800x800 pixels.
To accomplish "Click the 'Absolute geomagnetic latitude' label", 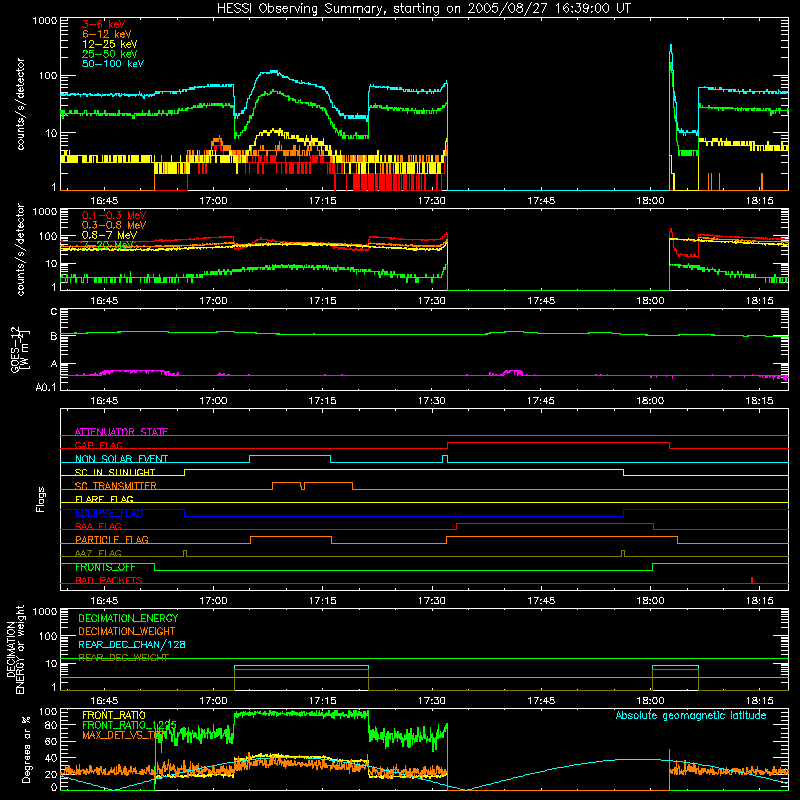I will pos(691,715).
